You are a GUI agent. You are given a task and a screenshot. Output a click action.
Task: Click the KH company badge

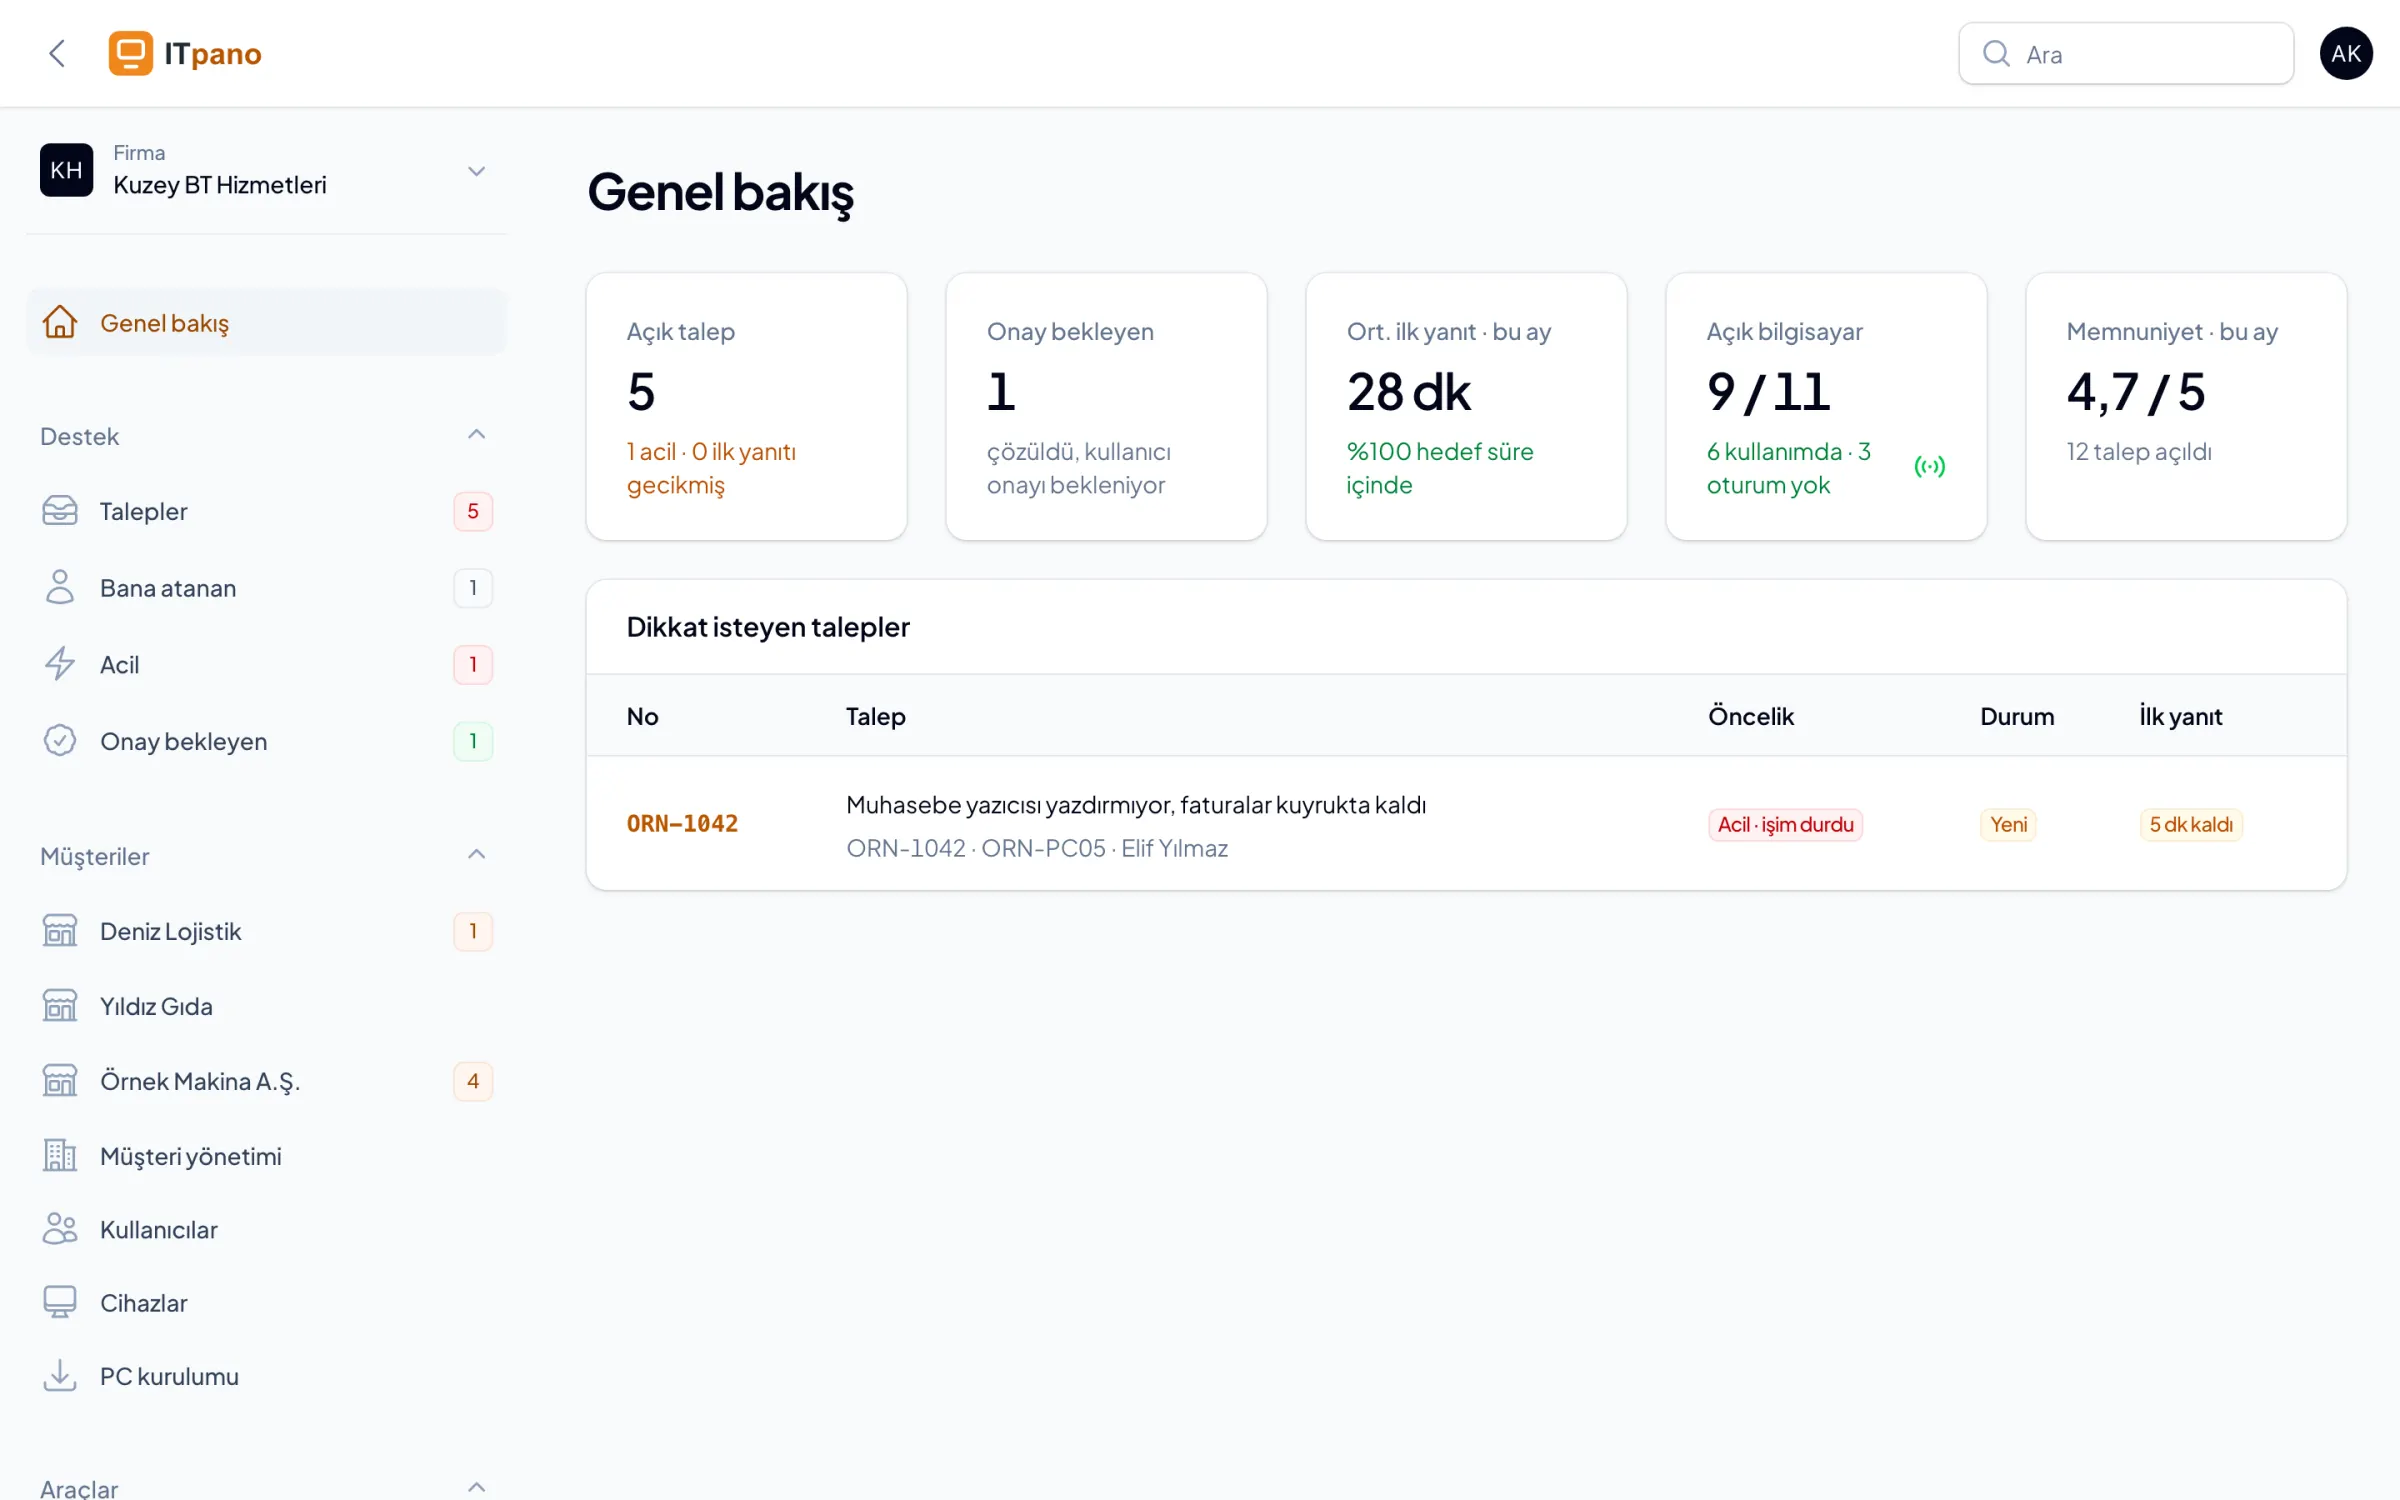tap(66, 170)
